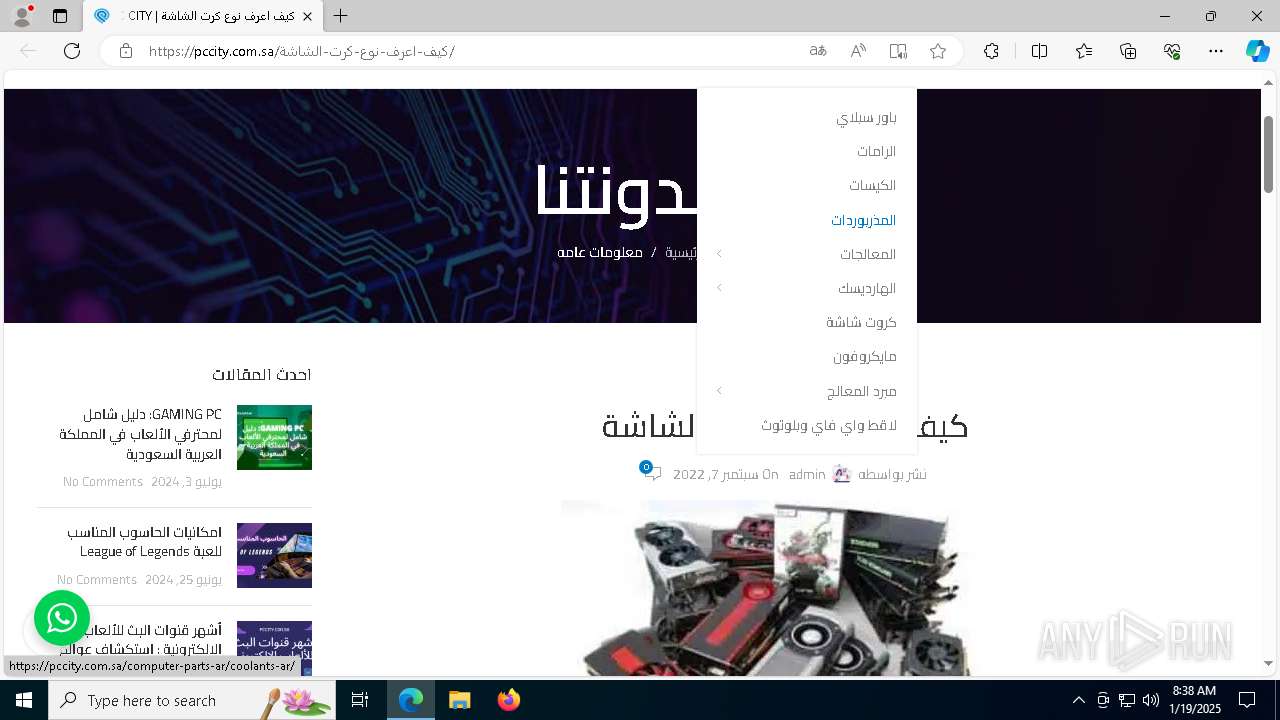1280x720 pixels.
Task: Click No Comments under League of Legends article
Action: 97,580
